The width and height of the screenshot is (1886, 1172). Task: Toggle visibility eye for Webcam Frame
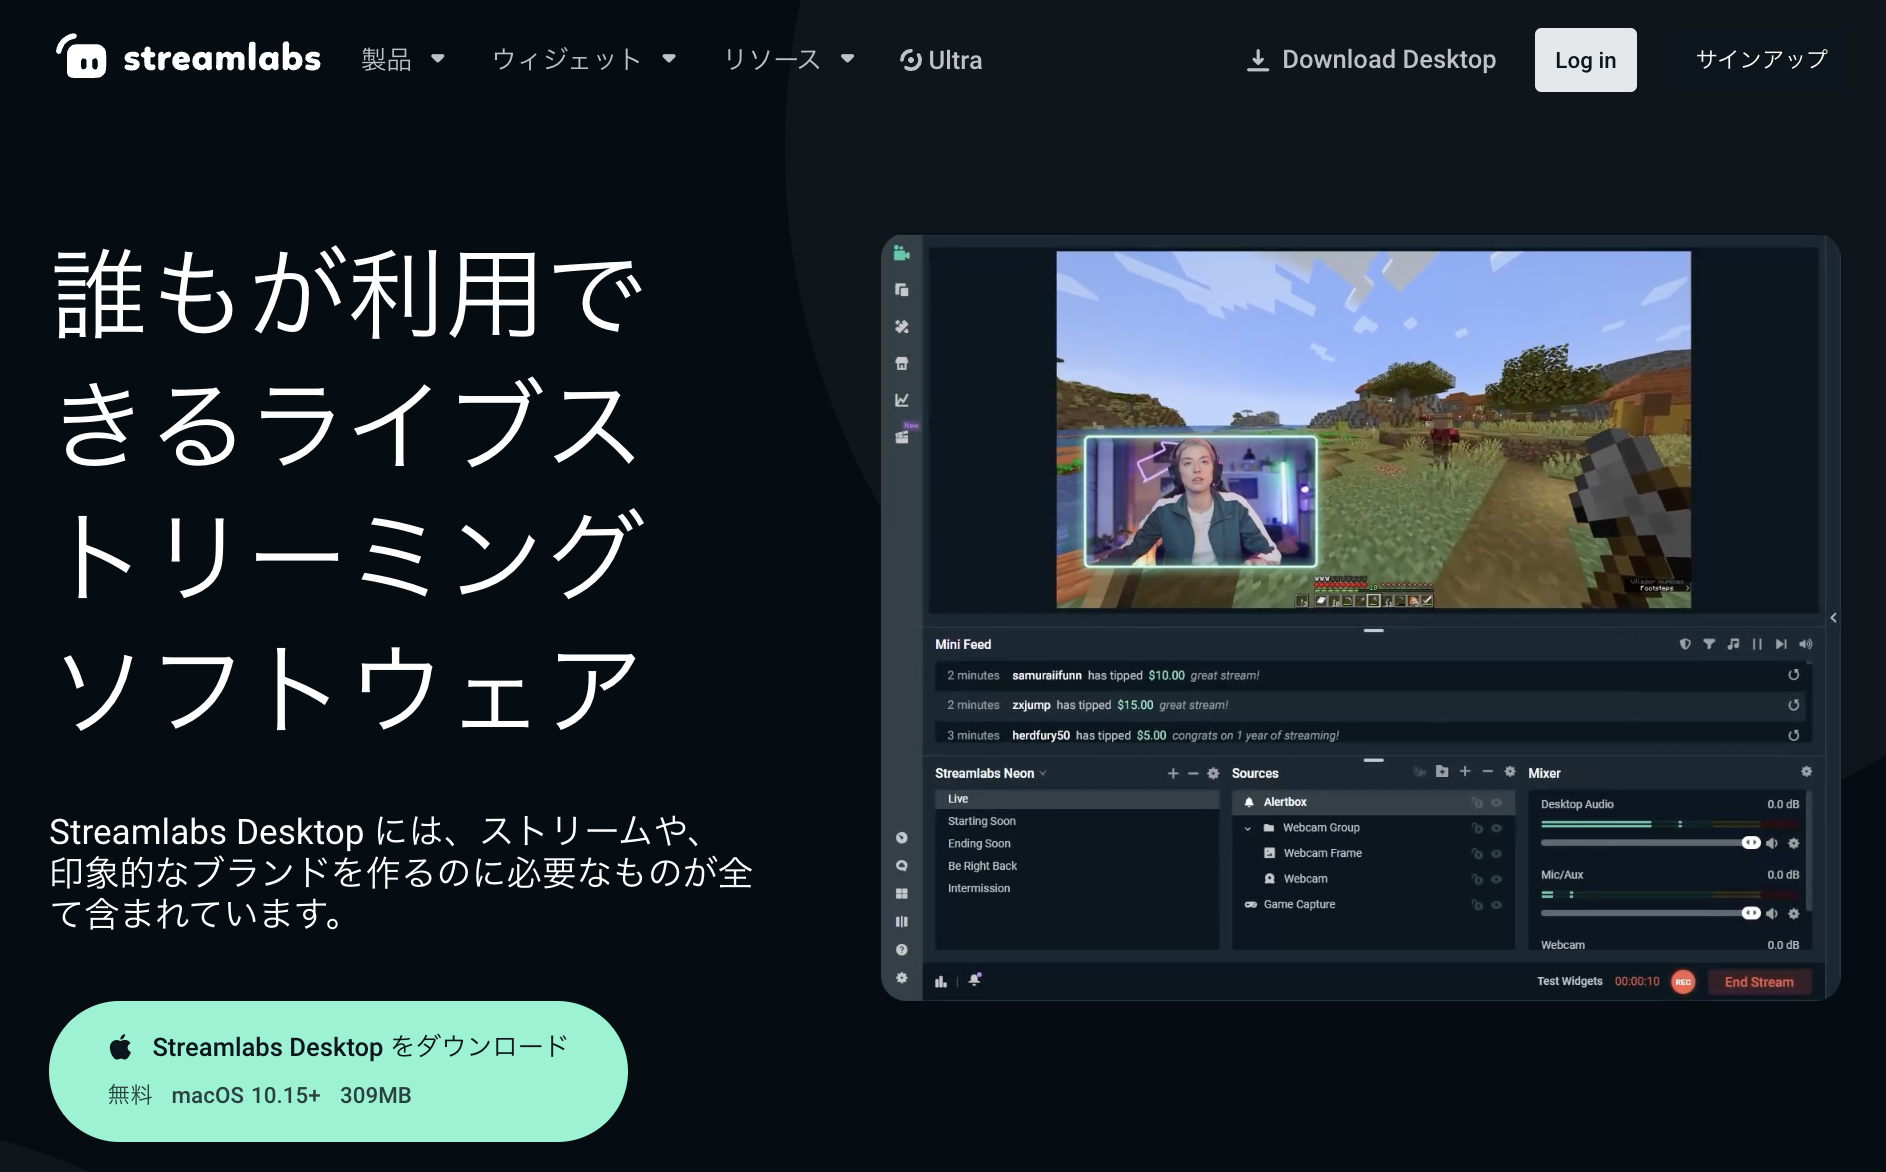[1497, 853]
